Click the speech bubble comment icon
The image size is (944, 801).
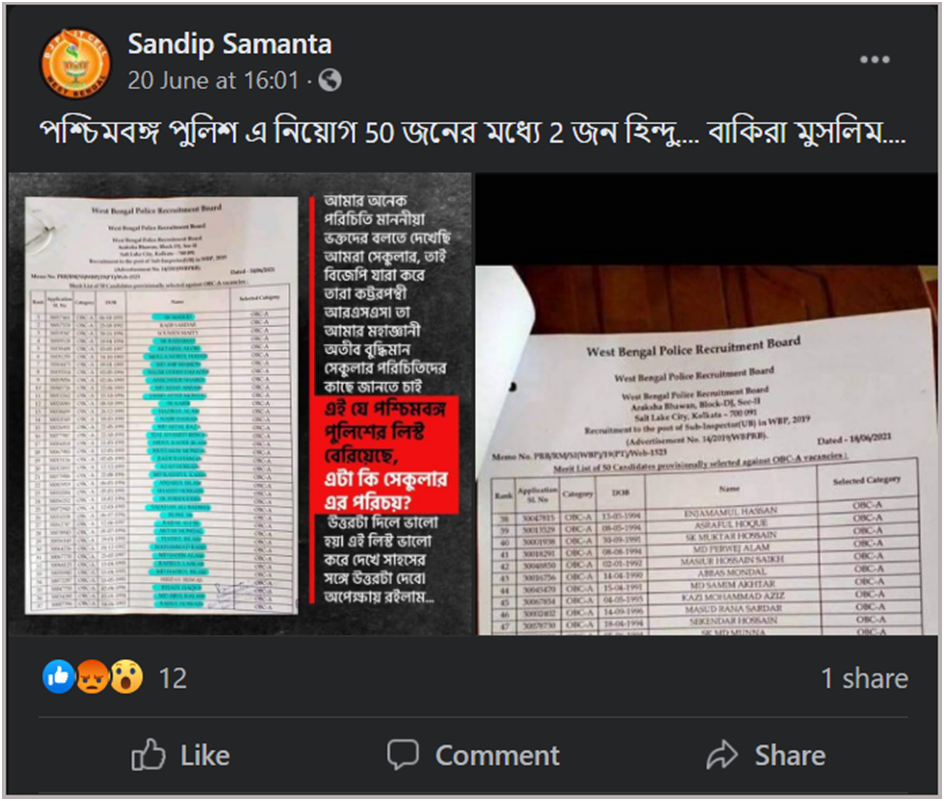[x=403, y=755]
